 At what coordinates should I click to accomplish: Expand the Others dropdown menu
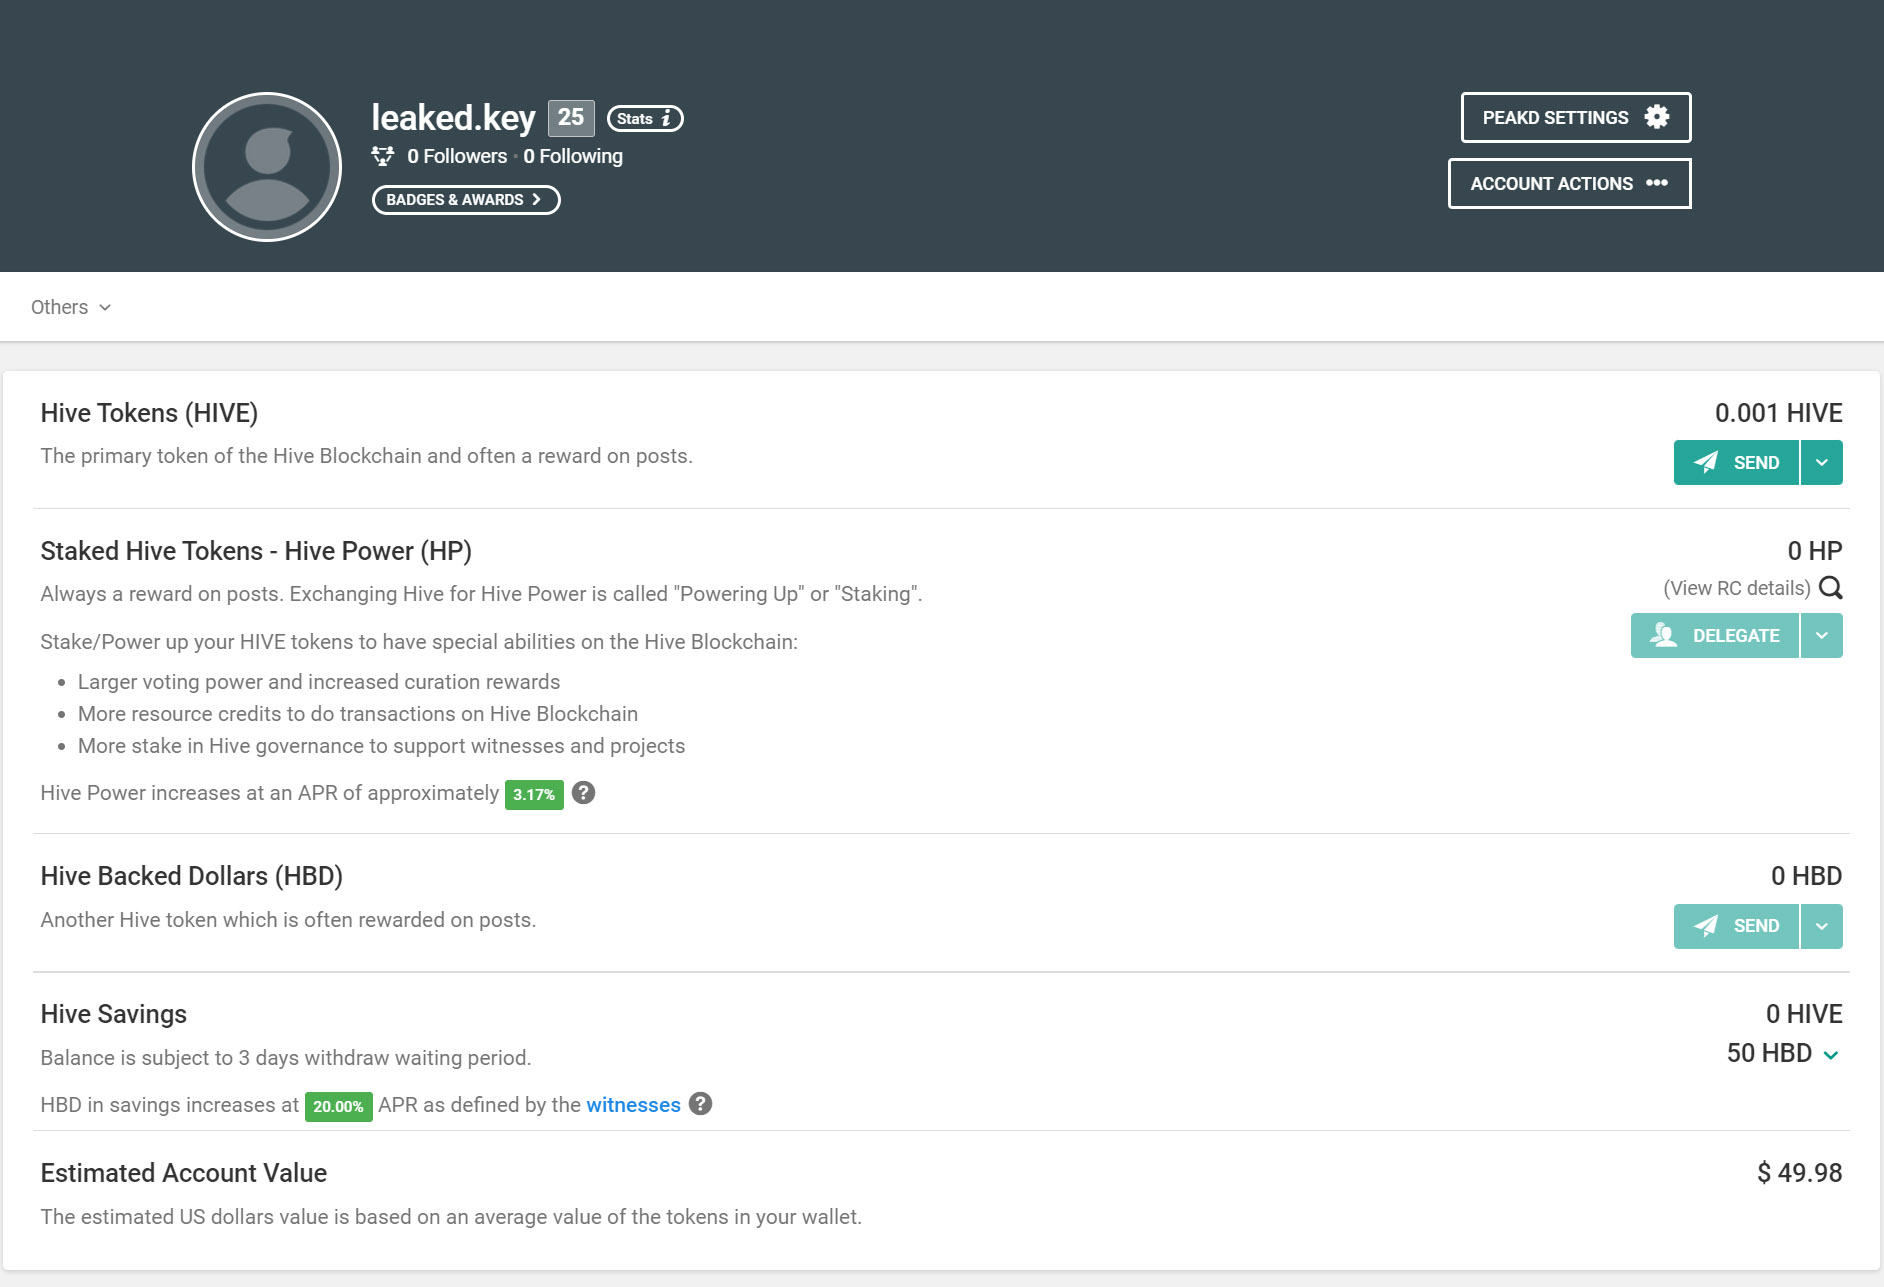[70, 307]
